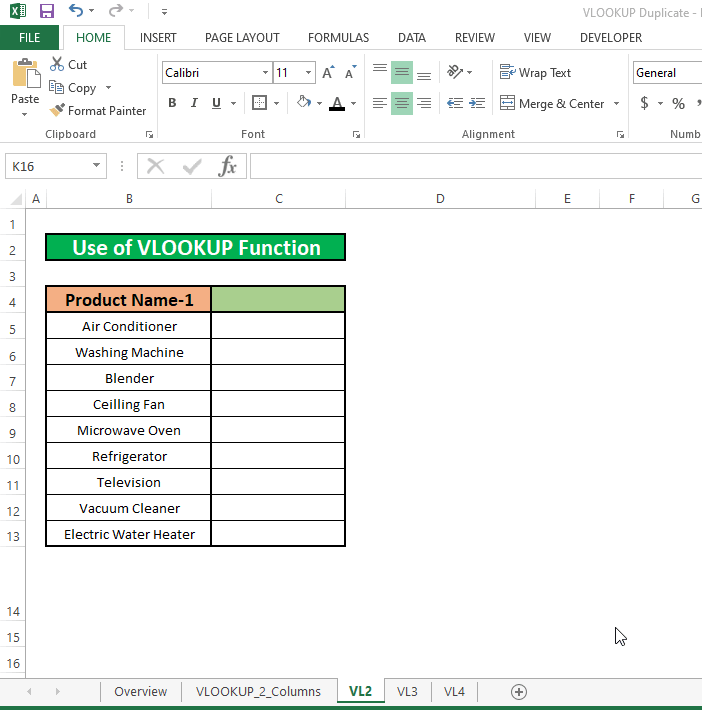Apply fill color with paint bucket icon
This screenshot has width=702, height=710.
(x=303, y=102)
